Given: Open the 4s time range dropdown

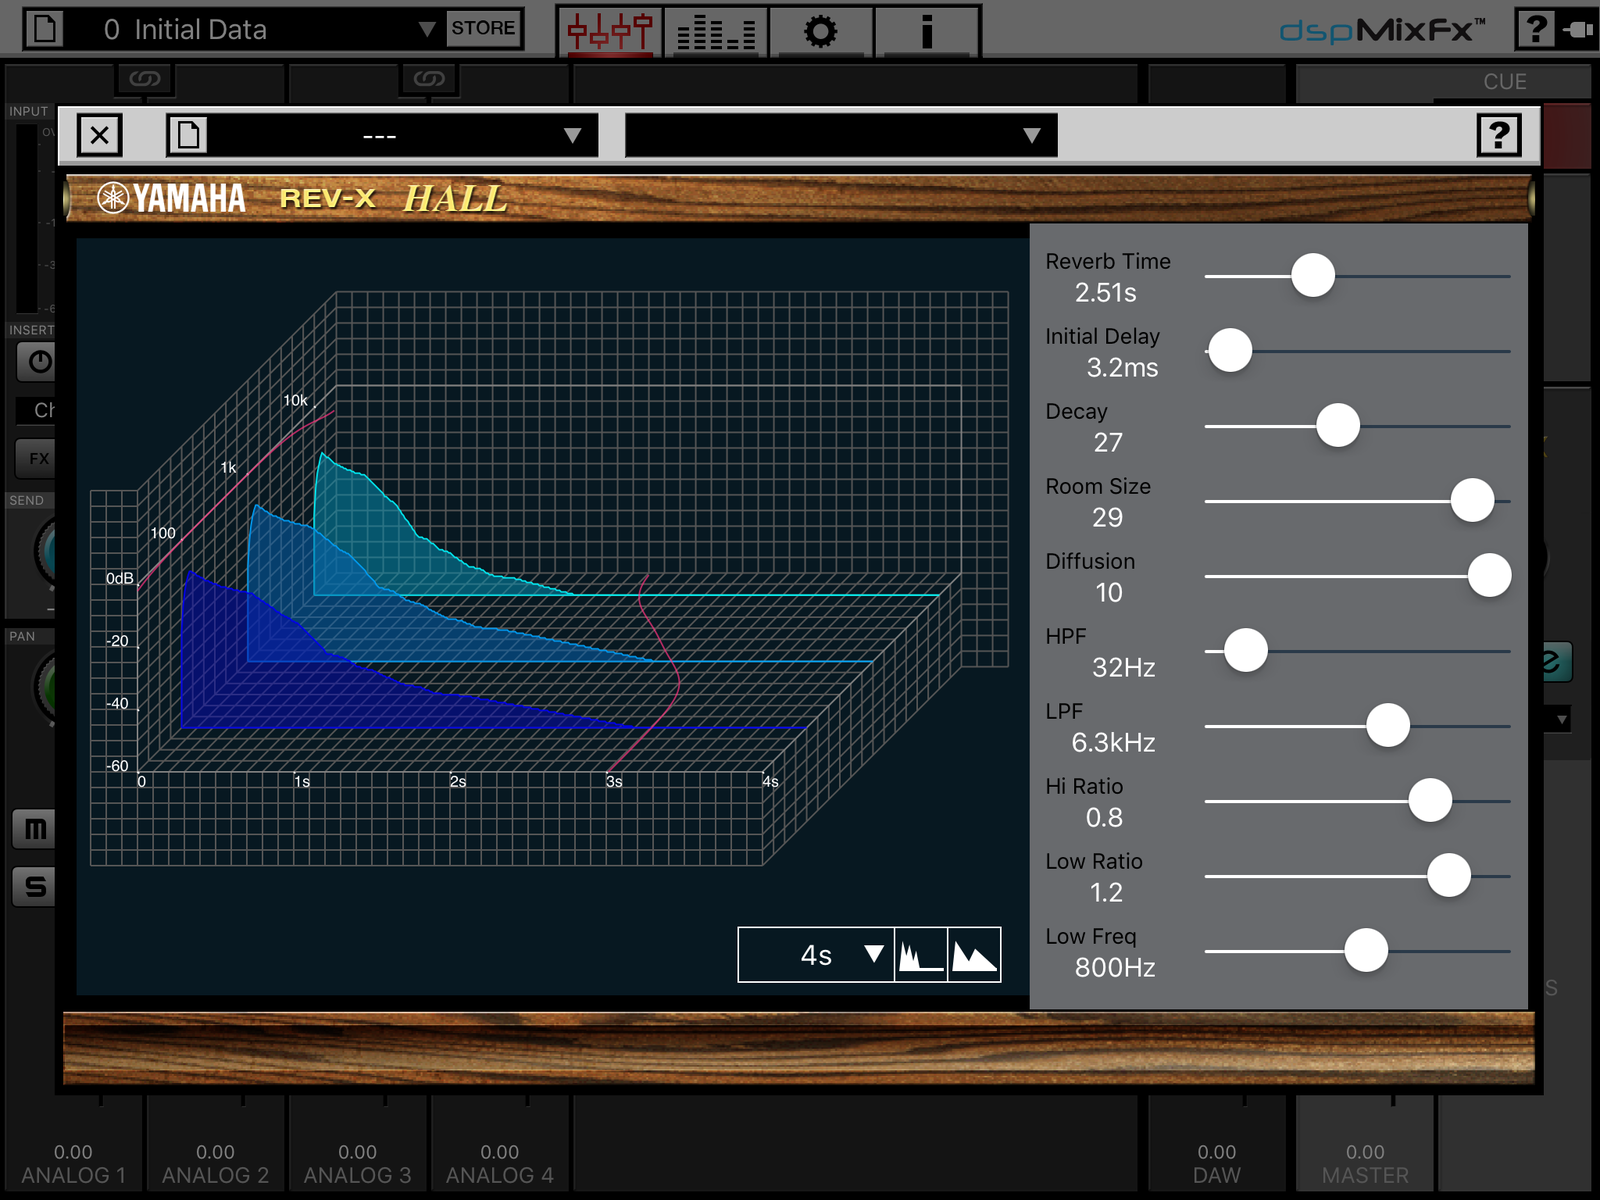Looking at the screenshot, I should pos(816,955).
